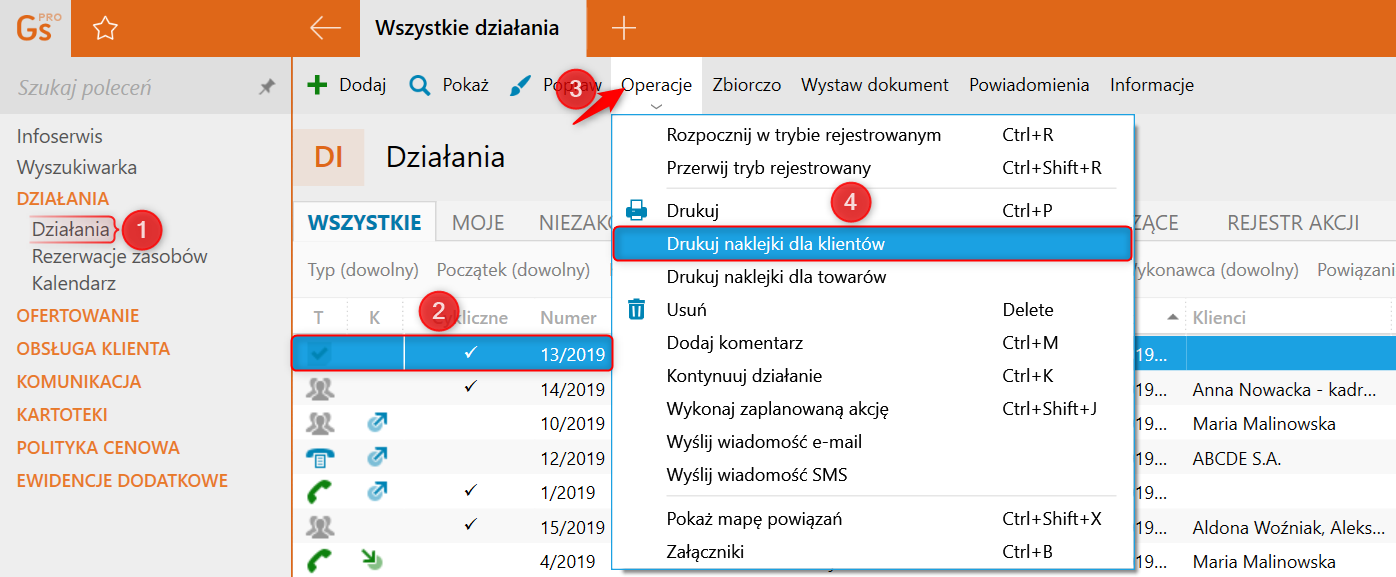The width and height of the screenshot is (1396, 577).
Task: Focus the Szukaj poleceń search field
Action: 130,88
